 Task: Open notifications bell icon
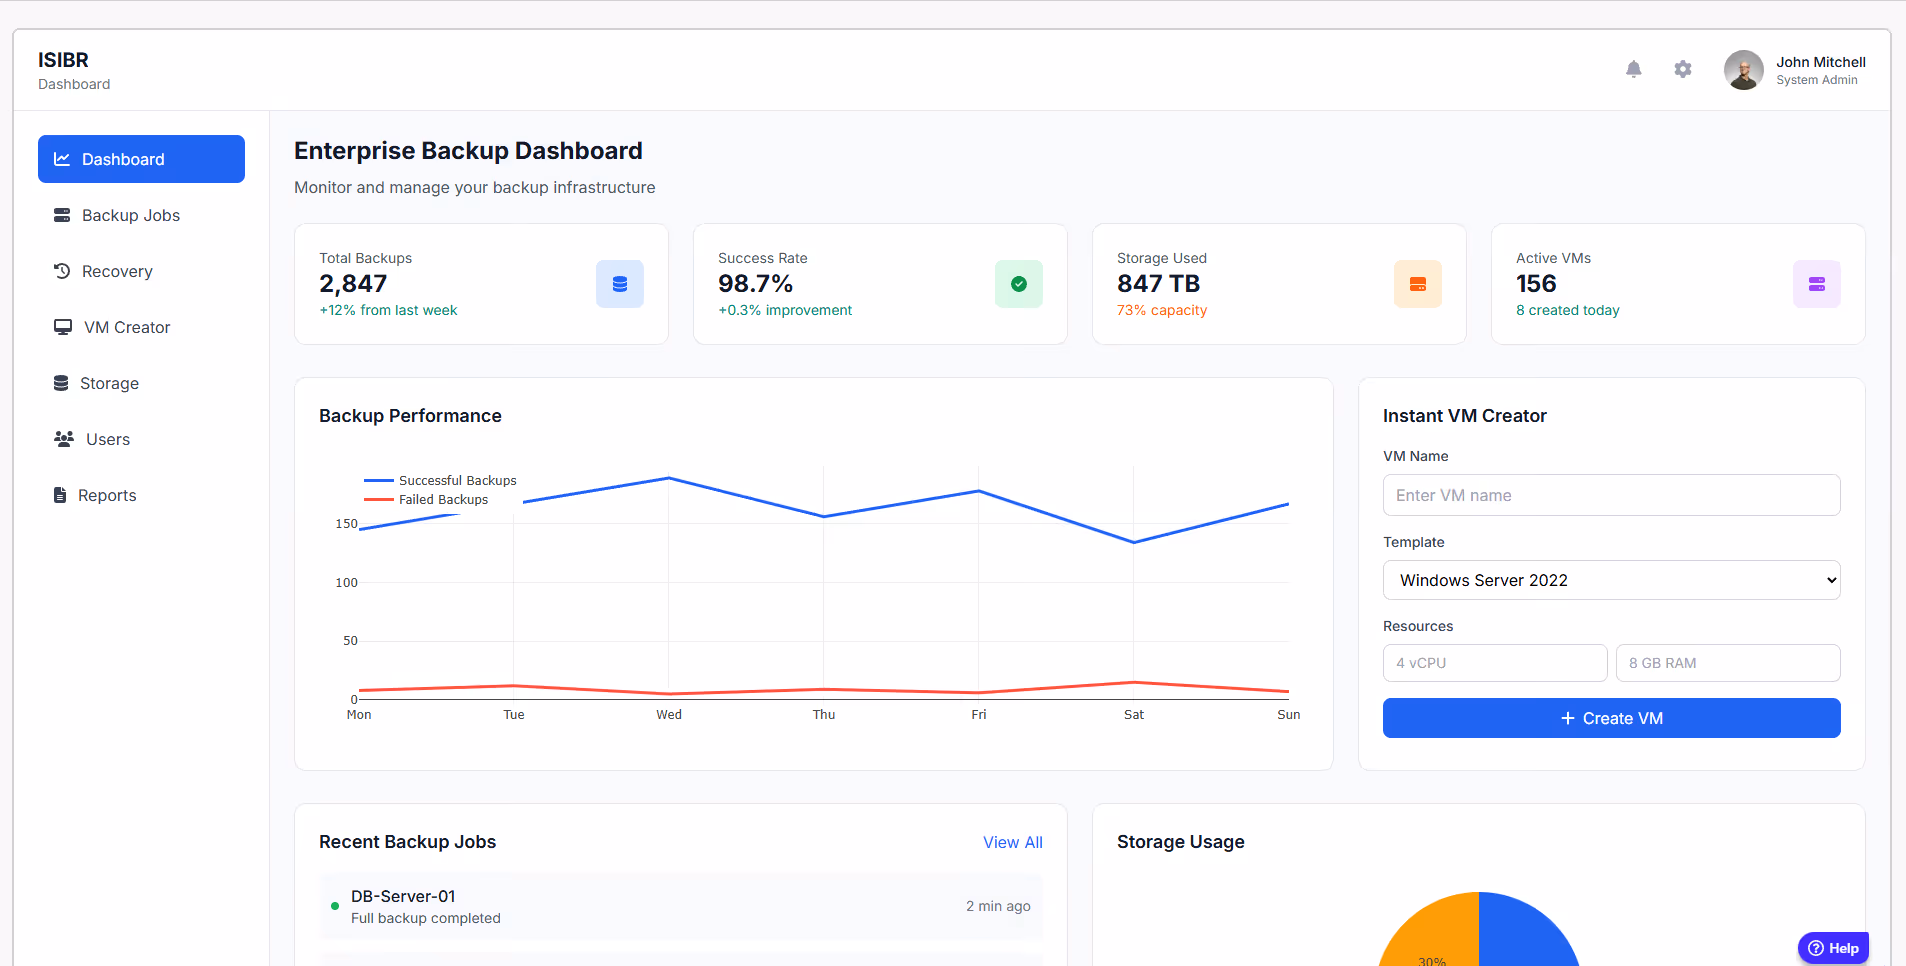1633,69
